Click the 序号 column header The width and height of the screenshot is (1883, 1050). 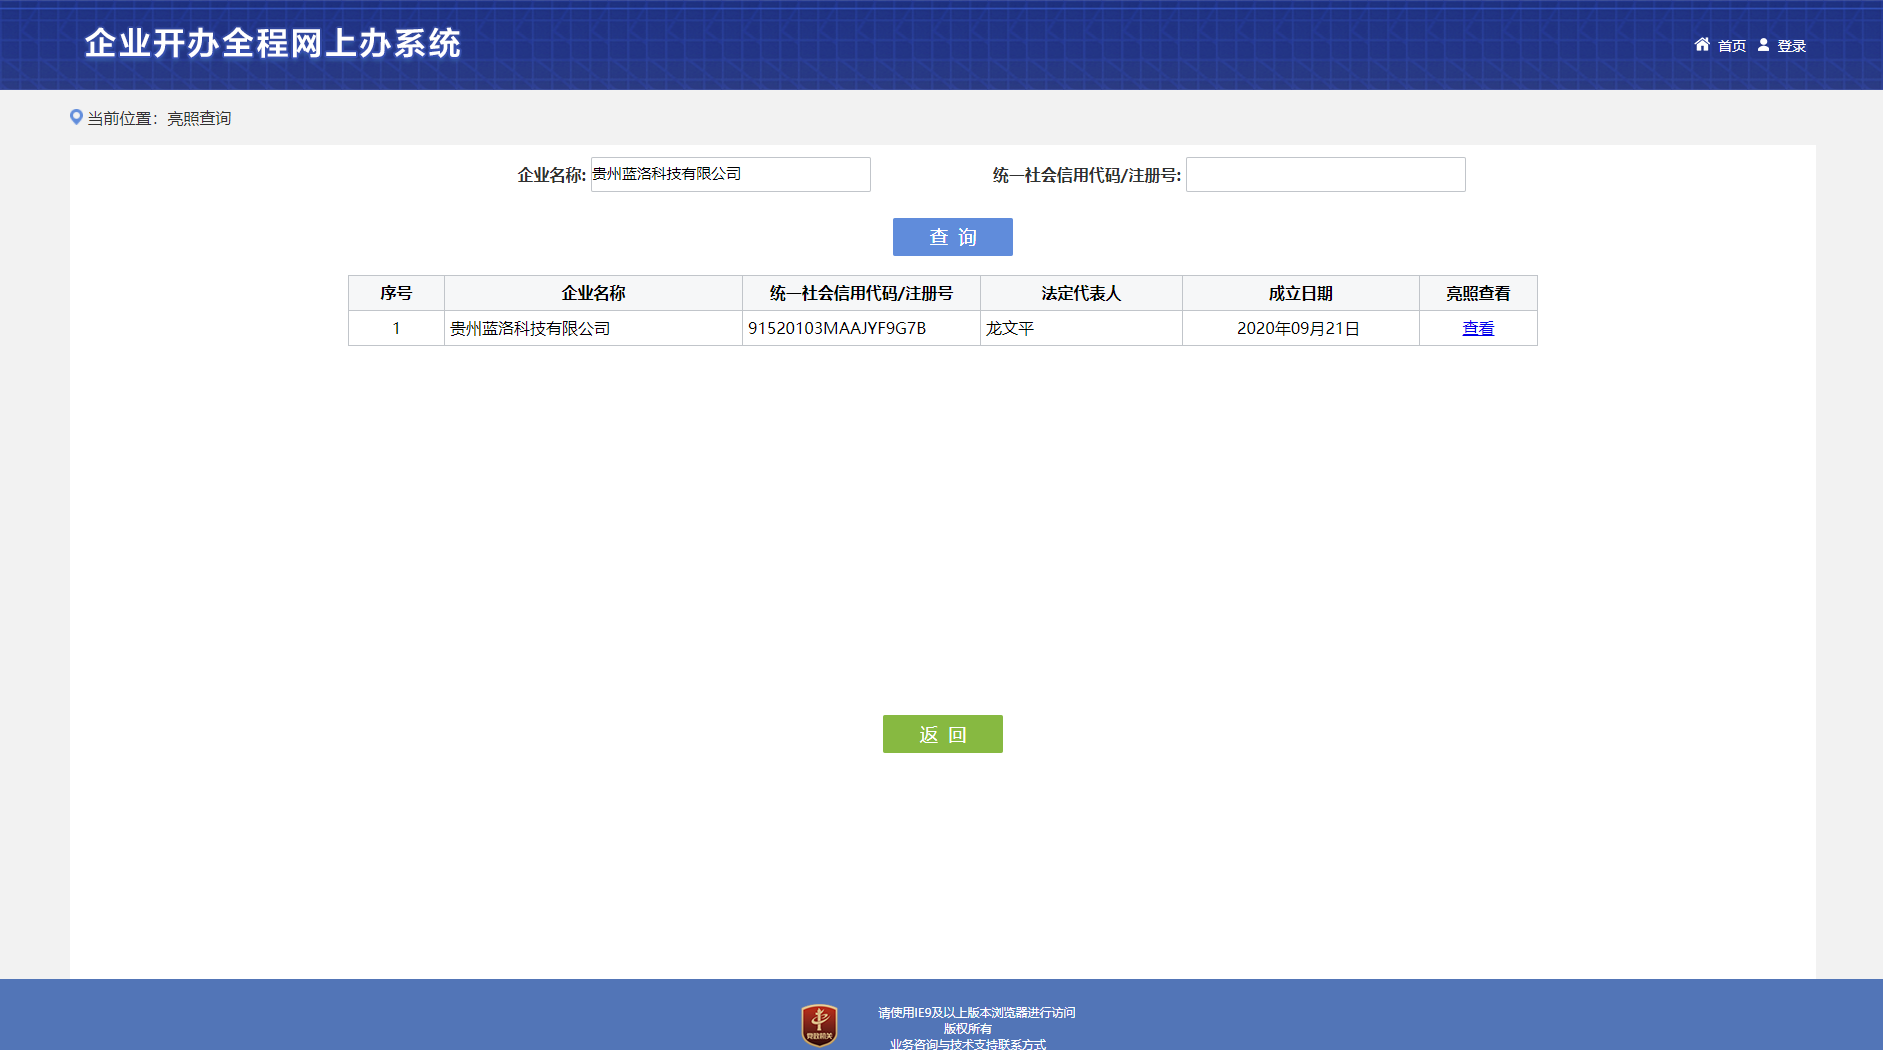(396, 293)
